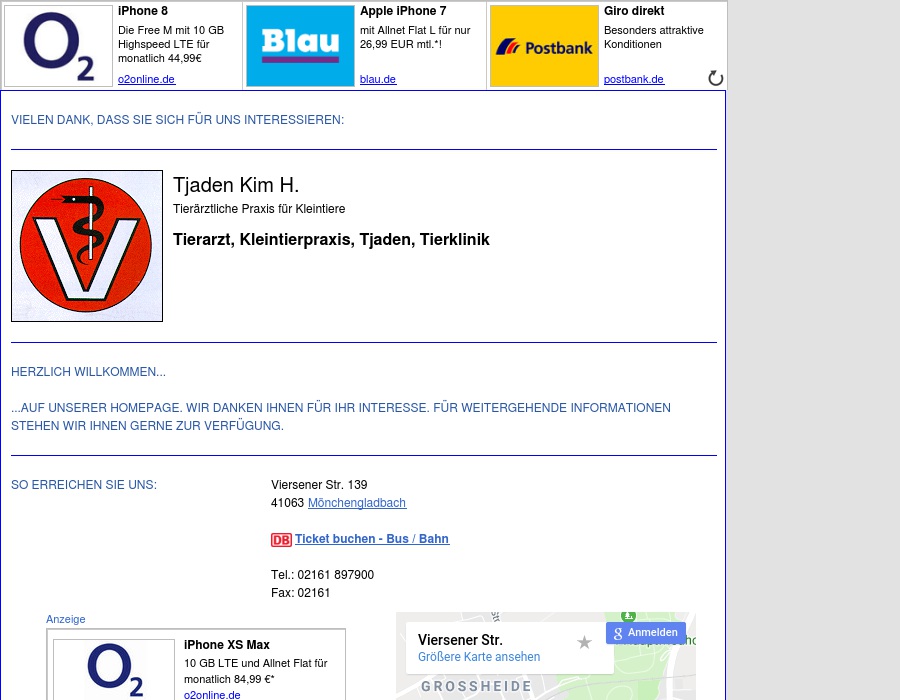Click the O2 logo in lower ad
This screenshot has width=900, height=700.
tap(114, 670)
